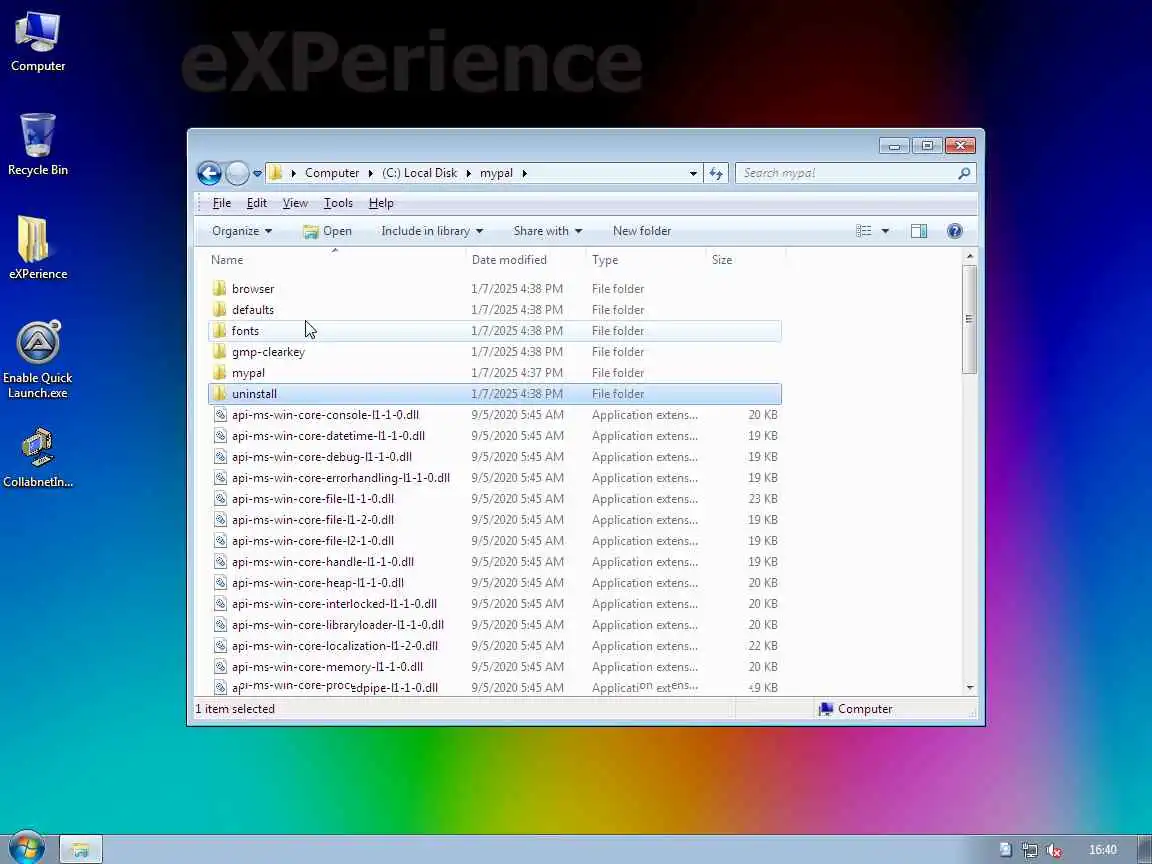Screen dimensions: 1152x864
Task: Click the first system tray icon
Action: (x=1006, y=850)
